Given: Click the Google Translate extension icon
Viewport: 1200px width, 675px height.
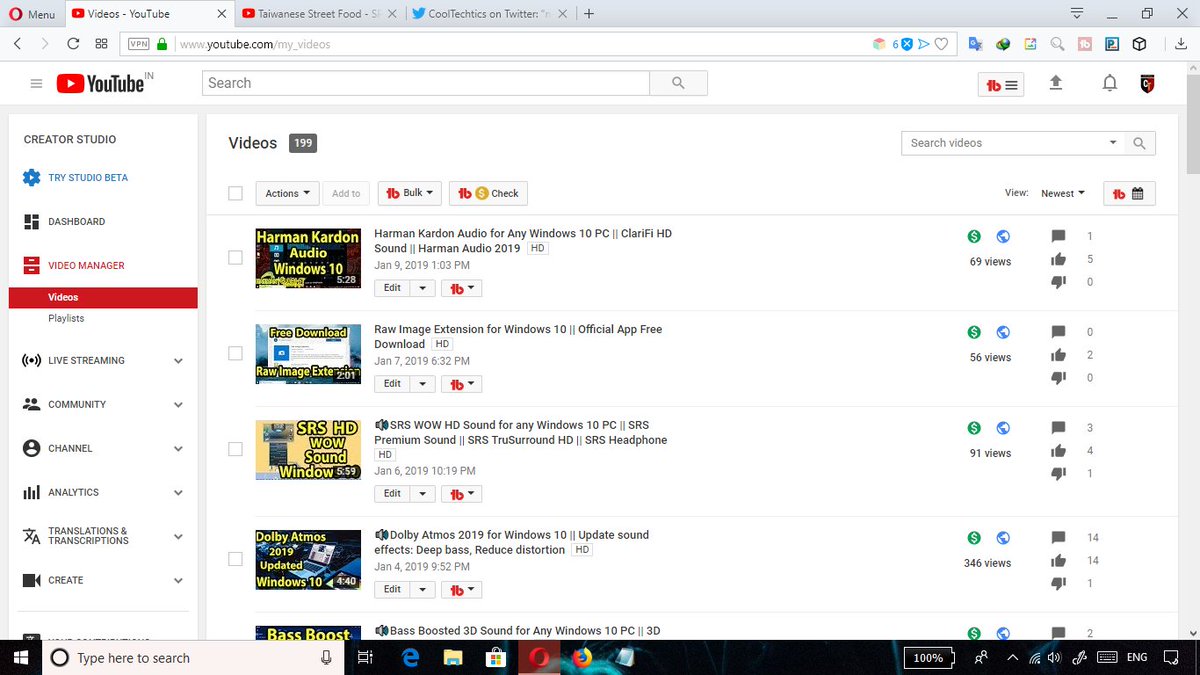Looking at the screenshot, I should [x=975, y=44].
